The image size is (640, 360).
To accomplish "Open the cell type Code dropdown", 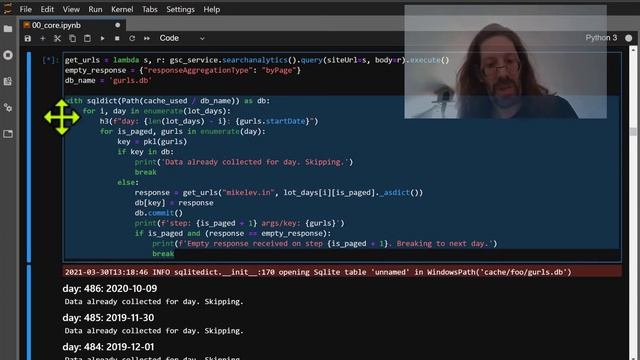I will [x=182, y=38].
